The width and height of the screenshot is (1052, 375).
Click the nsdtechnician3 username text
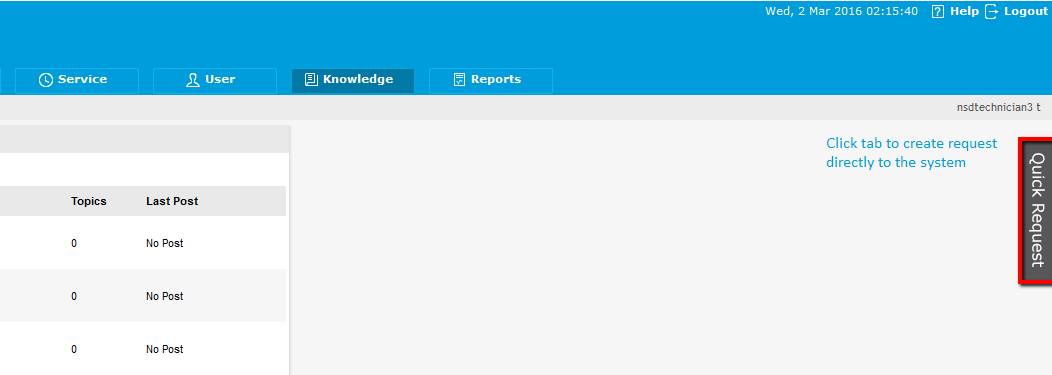click(998, 107)
